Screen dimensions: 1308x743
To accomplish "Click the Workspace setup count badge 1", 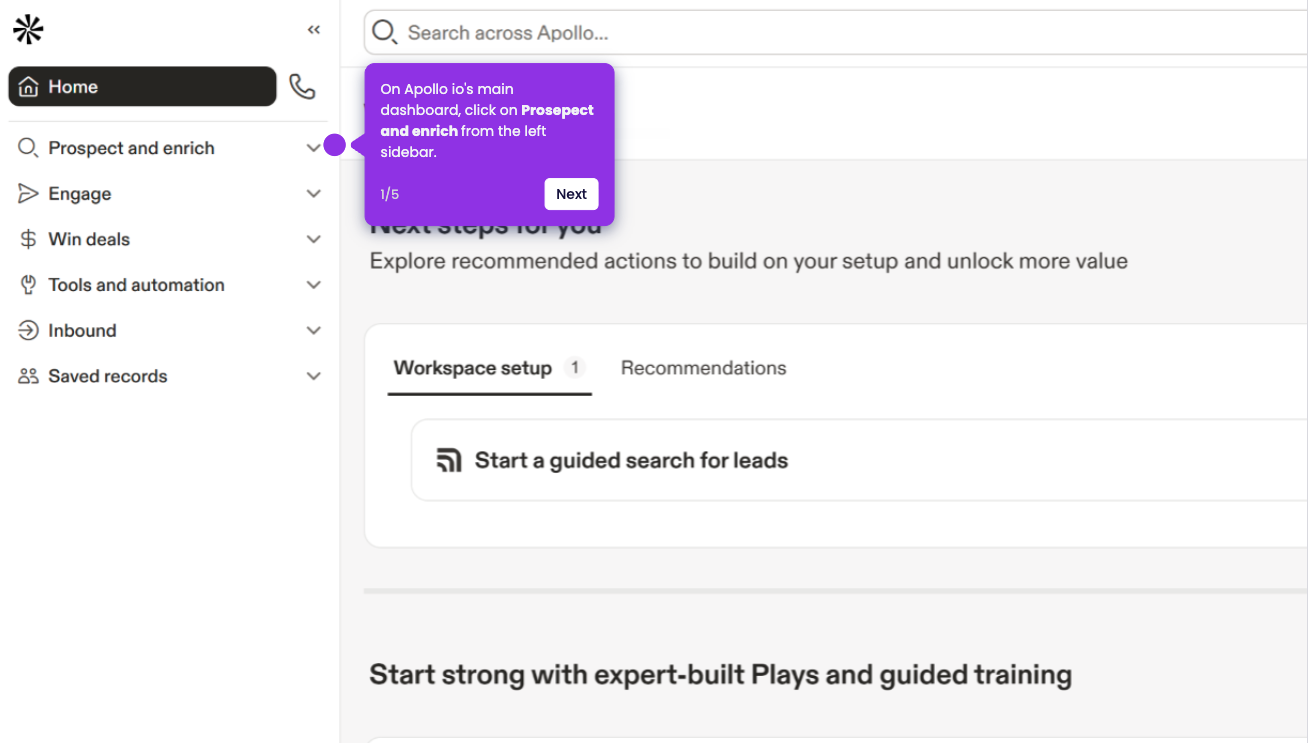I will click(x=574, y=368).
